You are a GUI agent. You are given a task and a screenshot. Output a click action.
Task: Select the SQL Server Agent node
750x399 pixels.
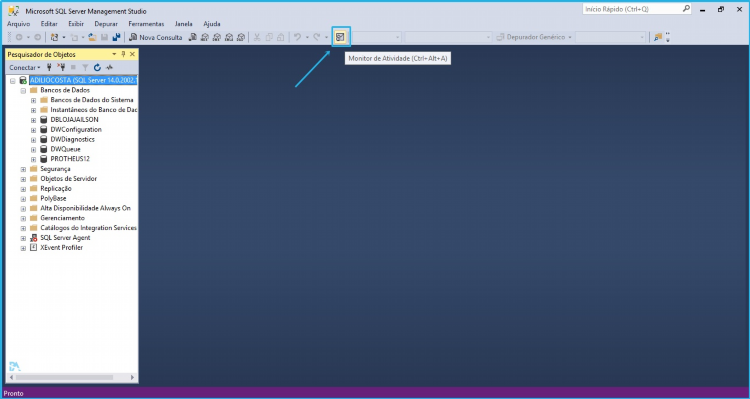coord(65,238)
